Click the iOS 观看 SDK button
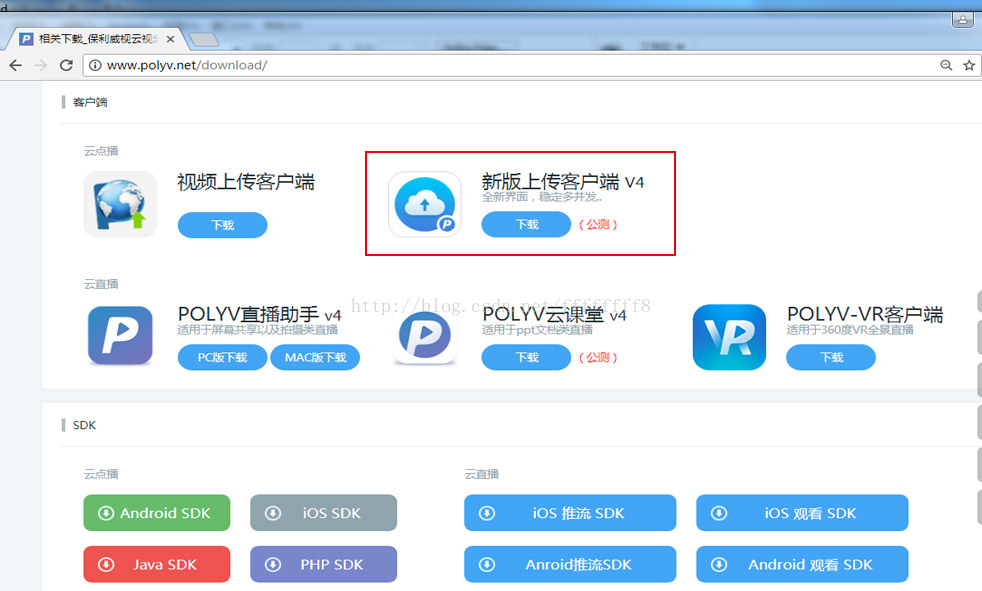This screenshot has width=982, height=591. (802, 513)
